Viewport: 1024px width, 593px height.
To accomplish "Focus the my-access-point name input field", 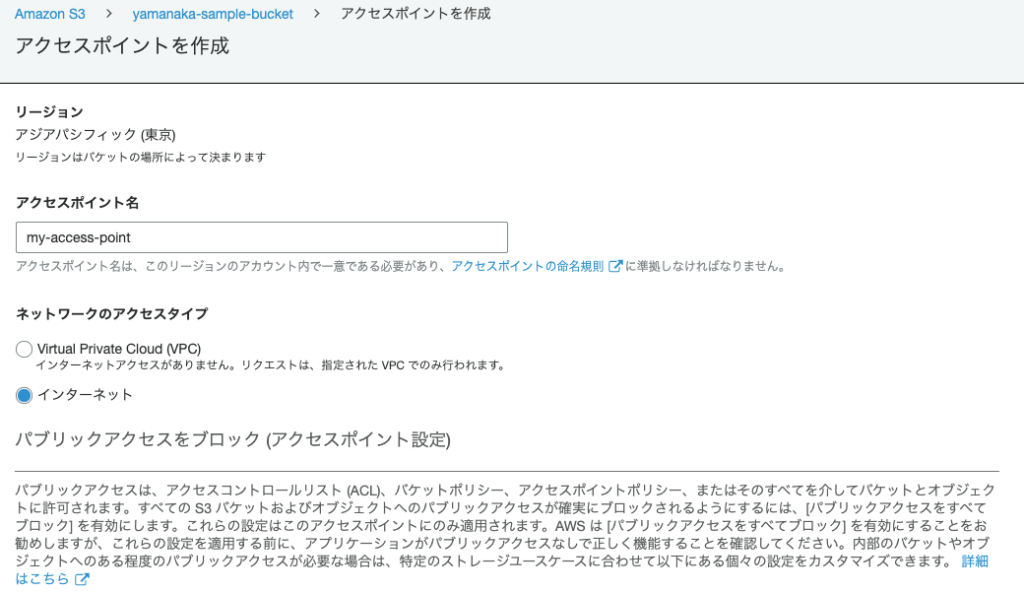I will [261, 238].
